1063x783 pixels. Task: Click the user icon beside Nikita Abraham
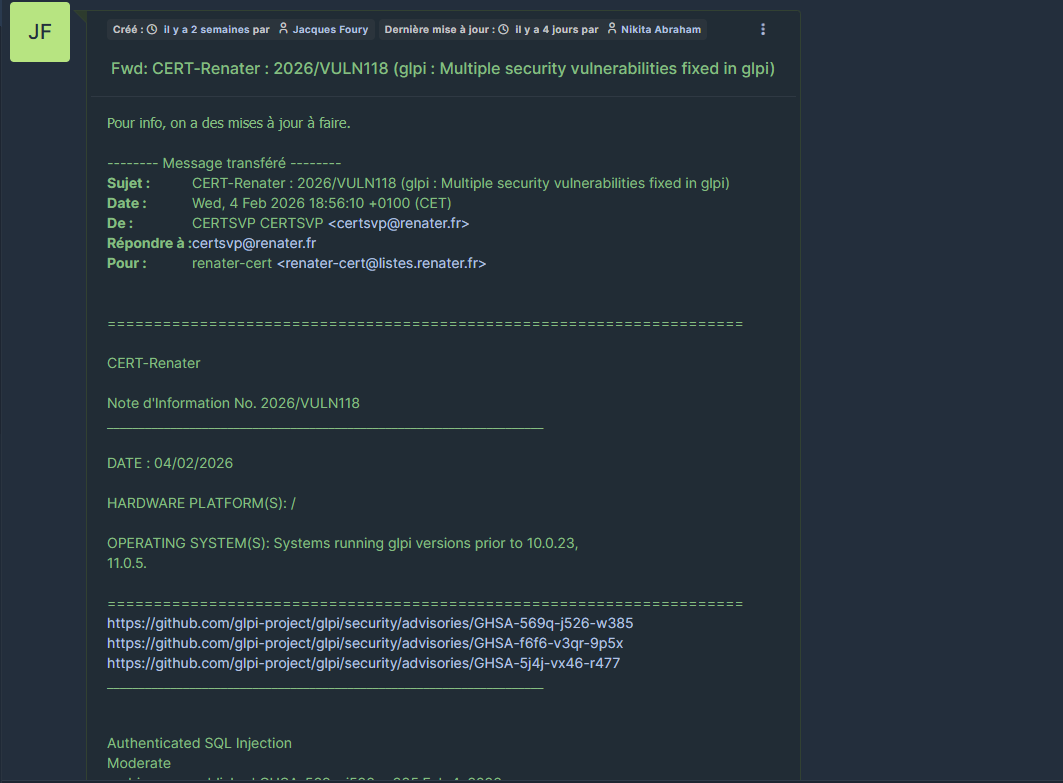pyautogui.click(x=612, y=29)
